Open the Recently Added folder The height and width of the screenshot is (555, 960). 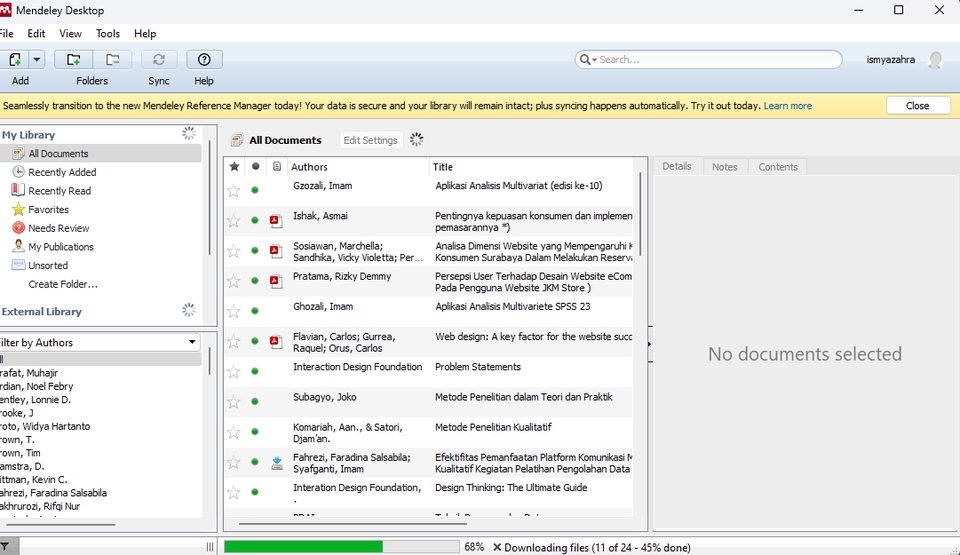62,172
